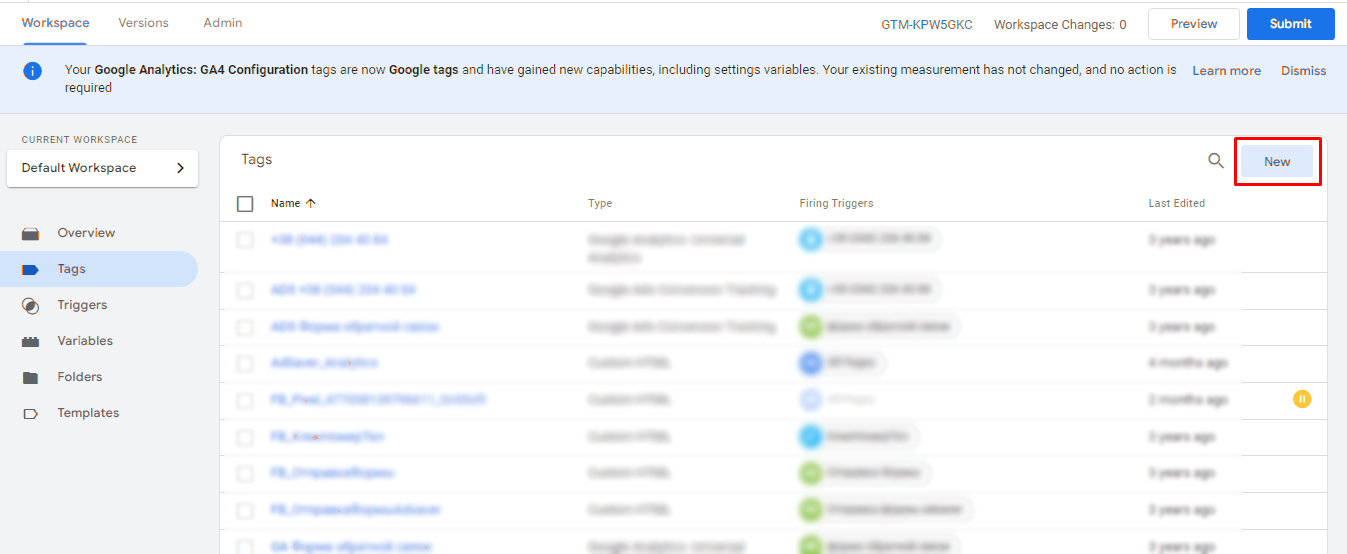
Task: Click the Firing Triggers column header
Action: [836, 203]
